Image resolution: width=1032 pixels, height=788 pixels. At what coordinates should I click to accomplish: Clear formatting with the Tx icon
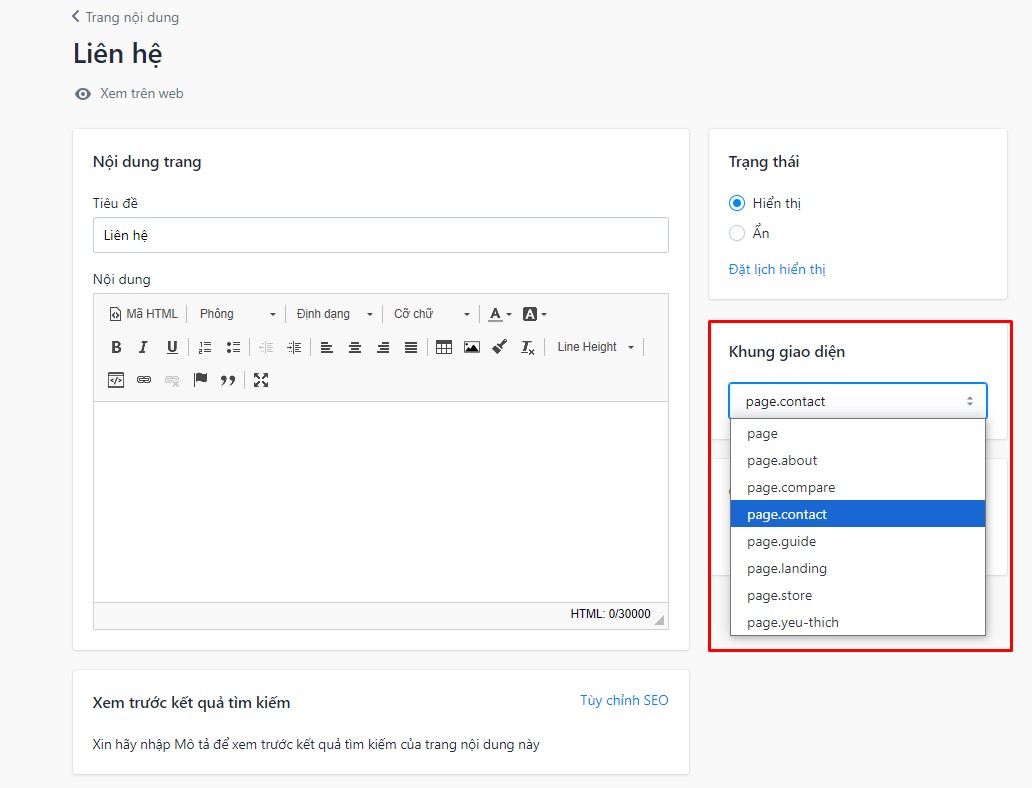pyautogui.click(x=528, y=347)
